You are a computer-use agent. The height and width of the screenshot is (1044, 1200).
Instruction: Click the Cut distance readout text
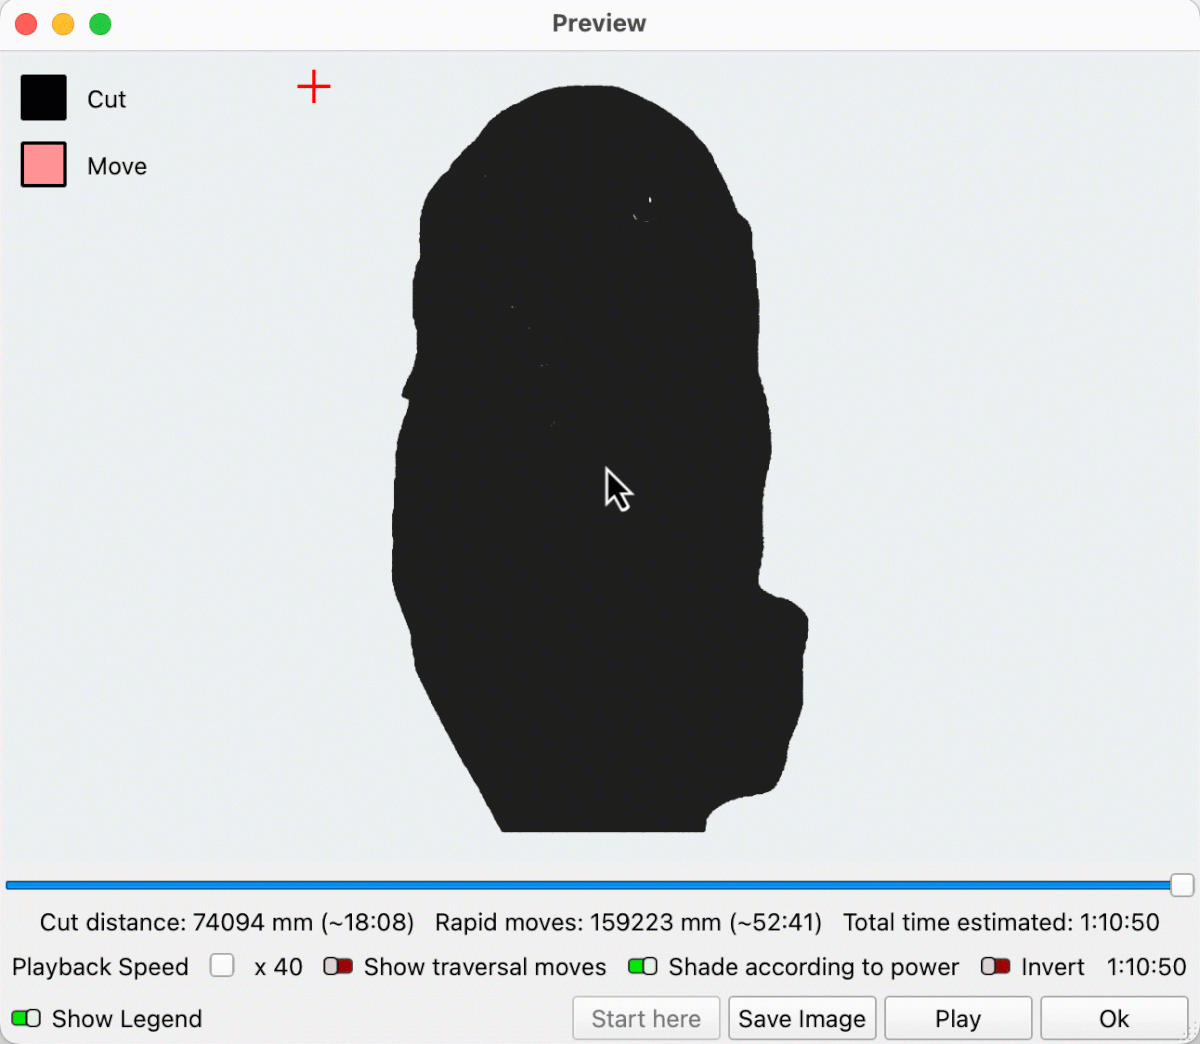click(x=226, y=922)
